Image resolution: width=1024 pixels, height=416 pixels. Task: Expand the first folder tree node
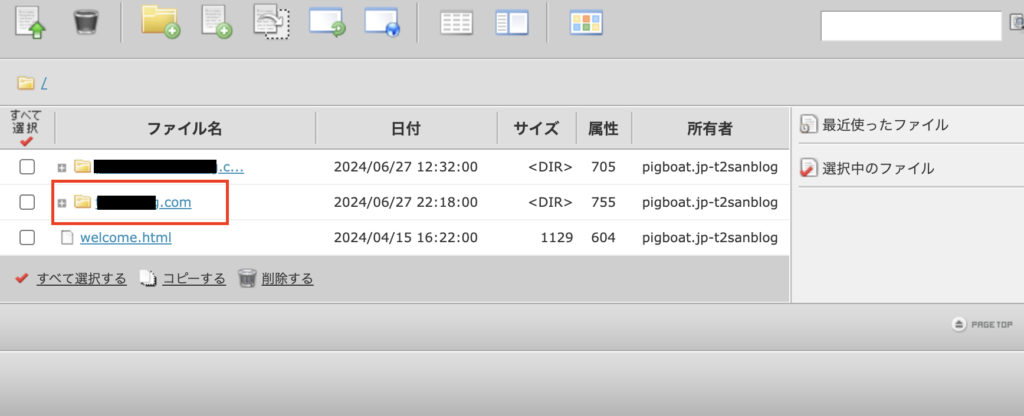pos(62,167)
